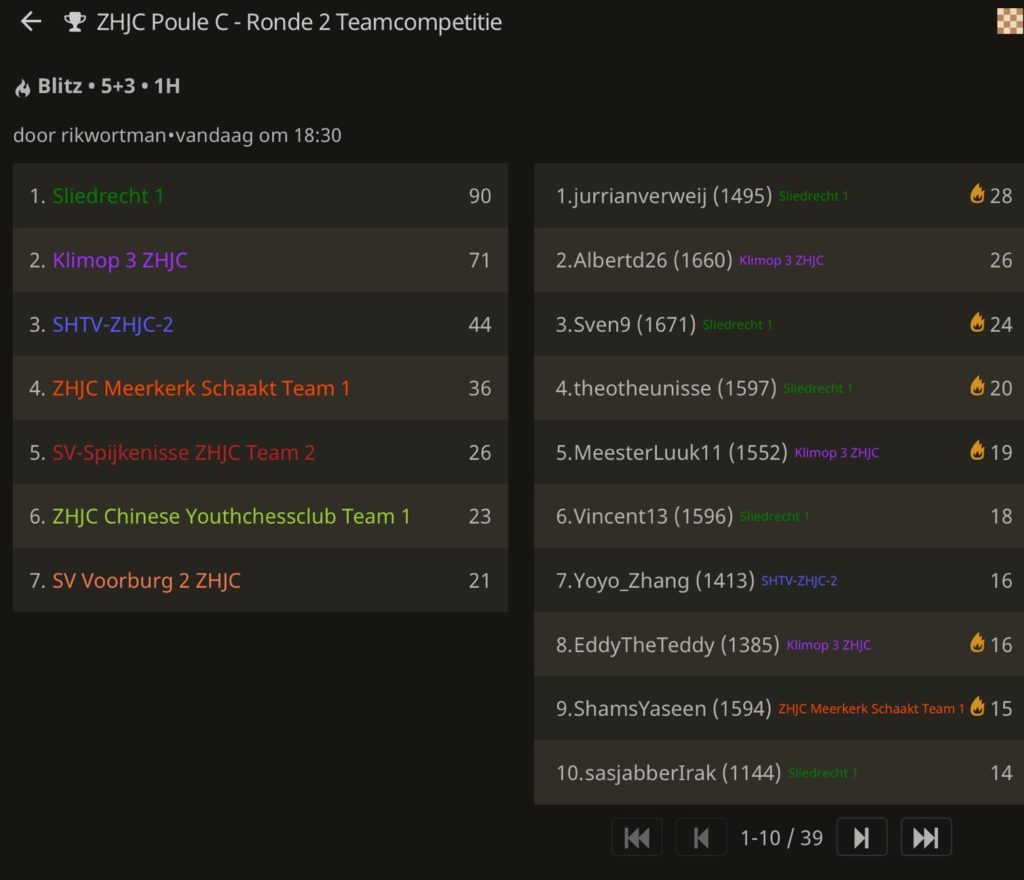Image resolution: width=1024 pixels, height=880 pixels.
Task: Click the streak flame in EddyTheTeddy's row
Action: 977,643
